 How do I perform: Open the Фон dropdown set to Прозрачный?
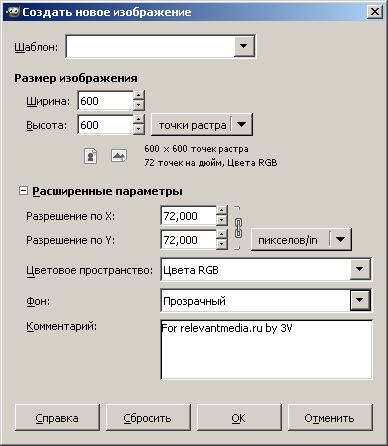(360, 300)
